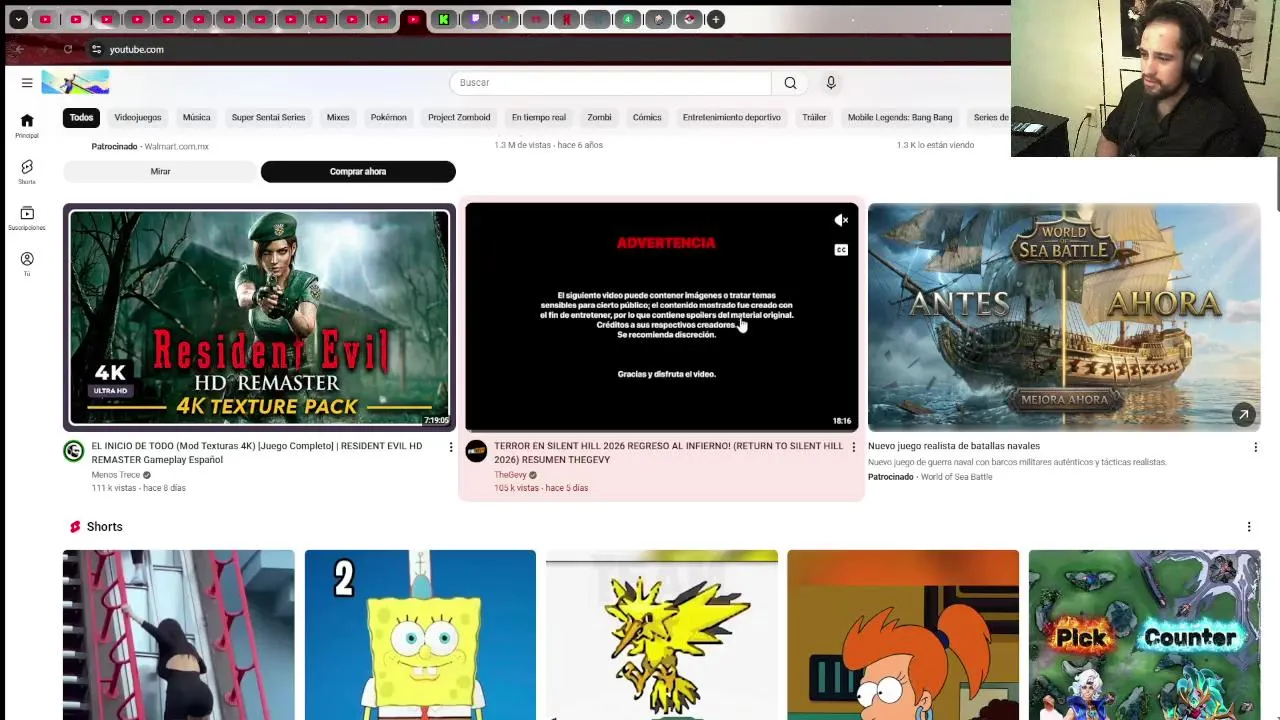Open the Futurama Fry Short thumbnail

[x=903, y=635]
